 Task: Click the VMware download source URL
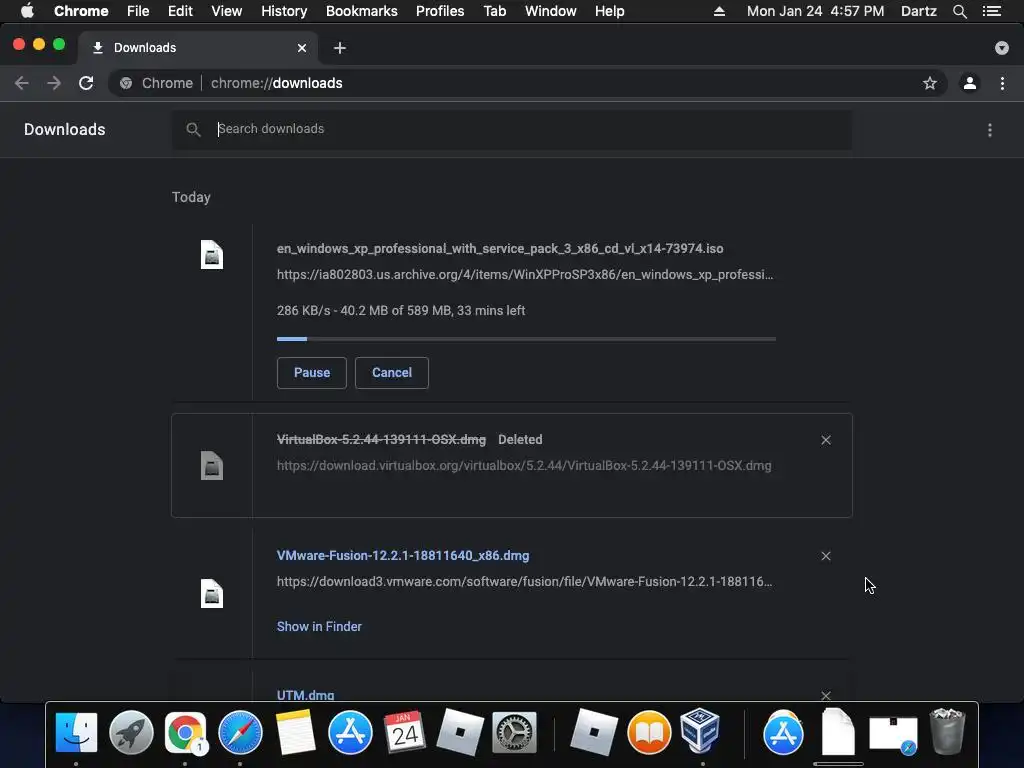pos(524,582)
